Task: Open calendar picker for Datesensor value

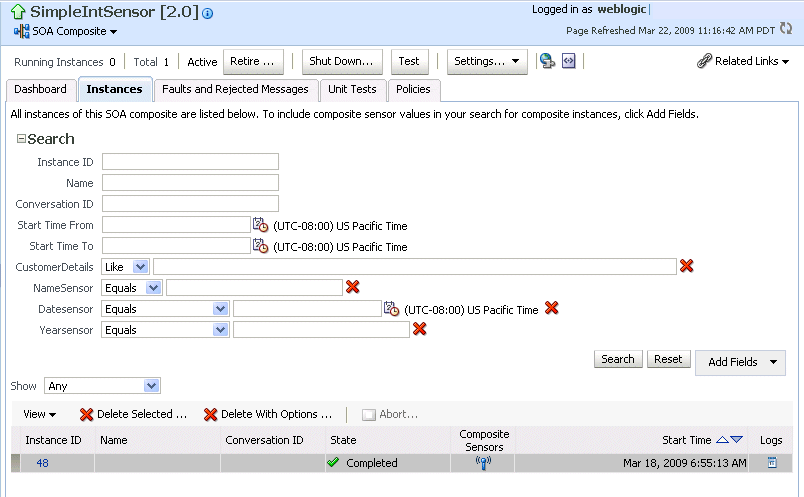Action: coord(391,308)
